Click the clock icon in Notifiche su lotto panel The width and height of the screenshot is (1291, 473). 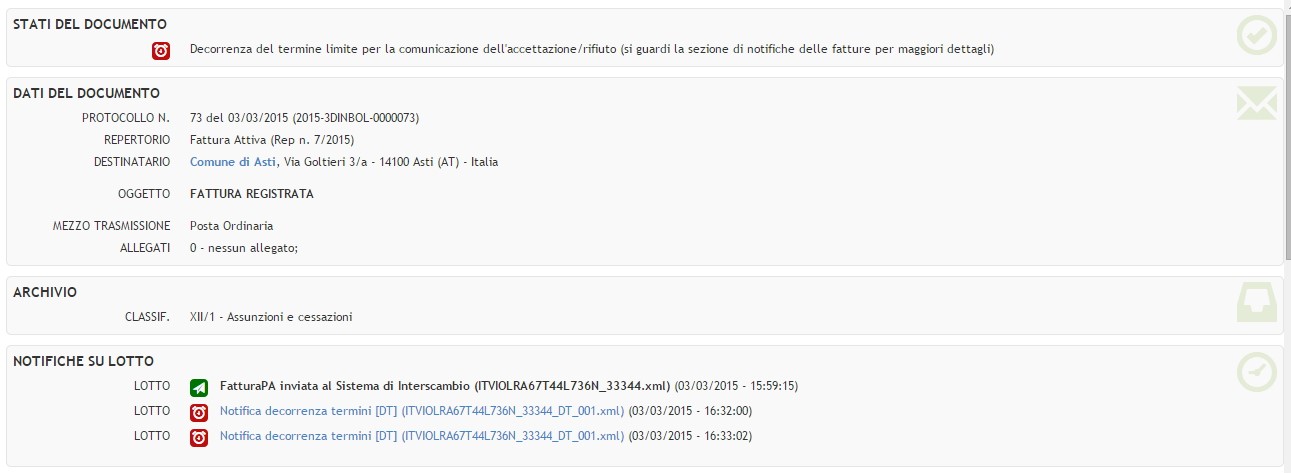tap(1256, 372)
